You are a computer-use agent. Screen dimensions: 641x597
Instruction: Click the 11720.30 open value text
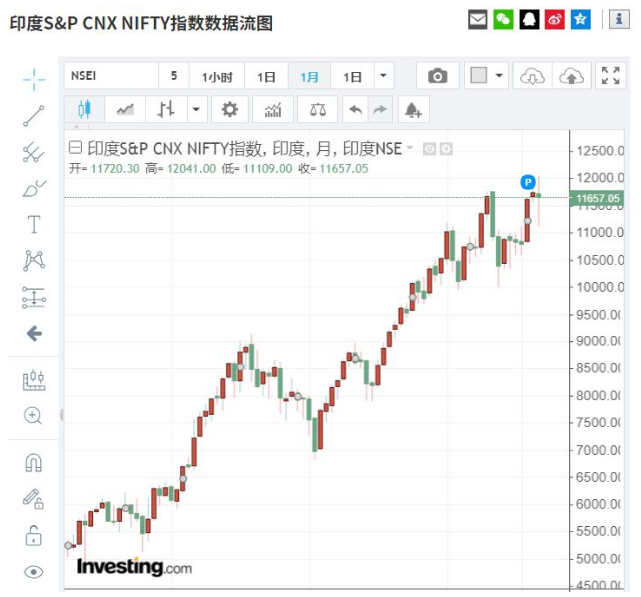115,168
